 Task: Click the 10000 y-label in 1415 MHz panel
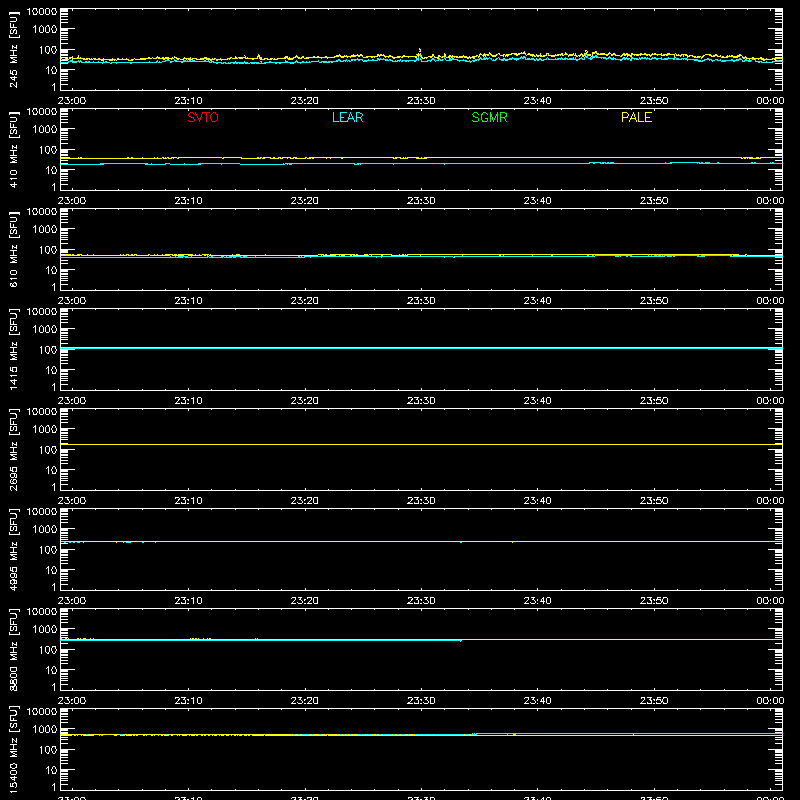(42, 312)
